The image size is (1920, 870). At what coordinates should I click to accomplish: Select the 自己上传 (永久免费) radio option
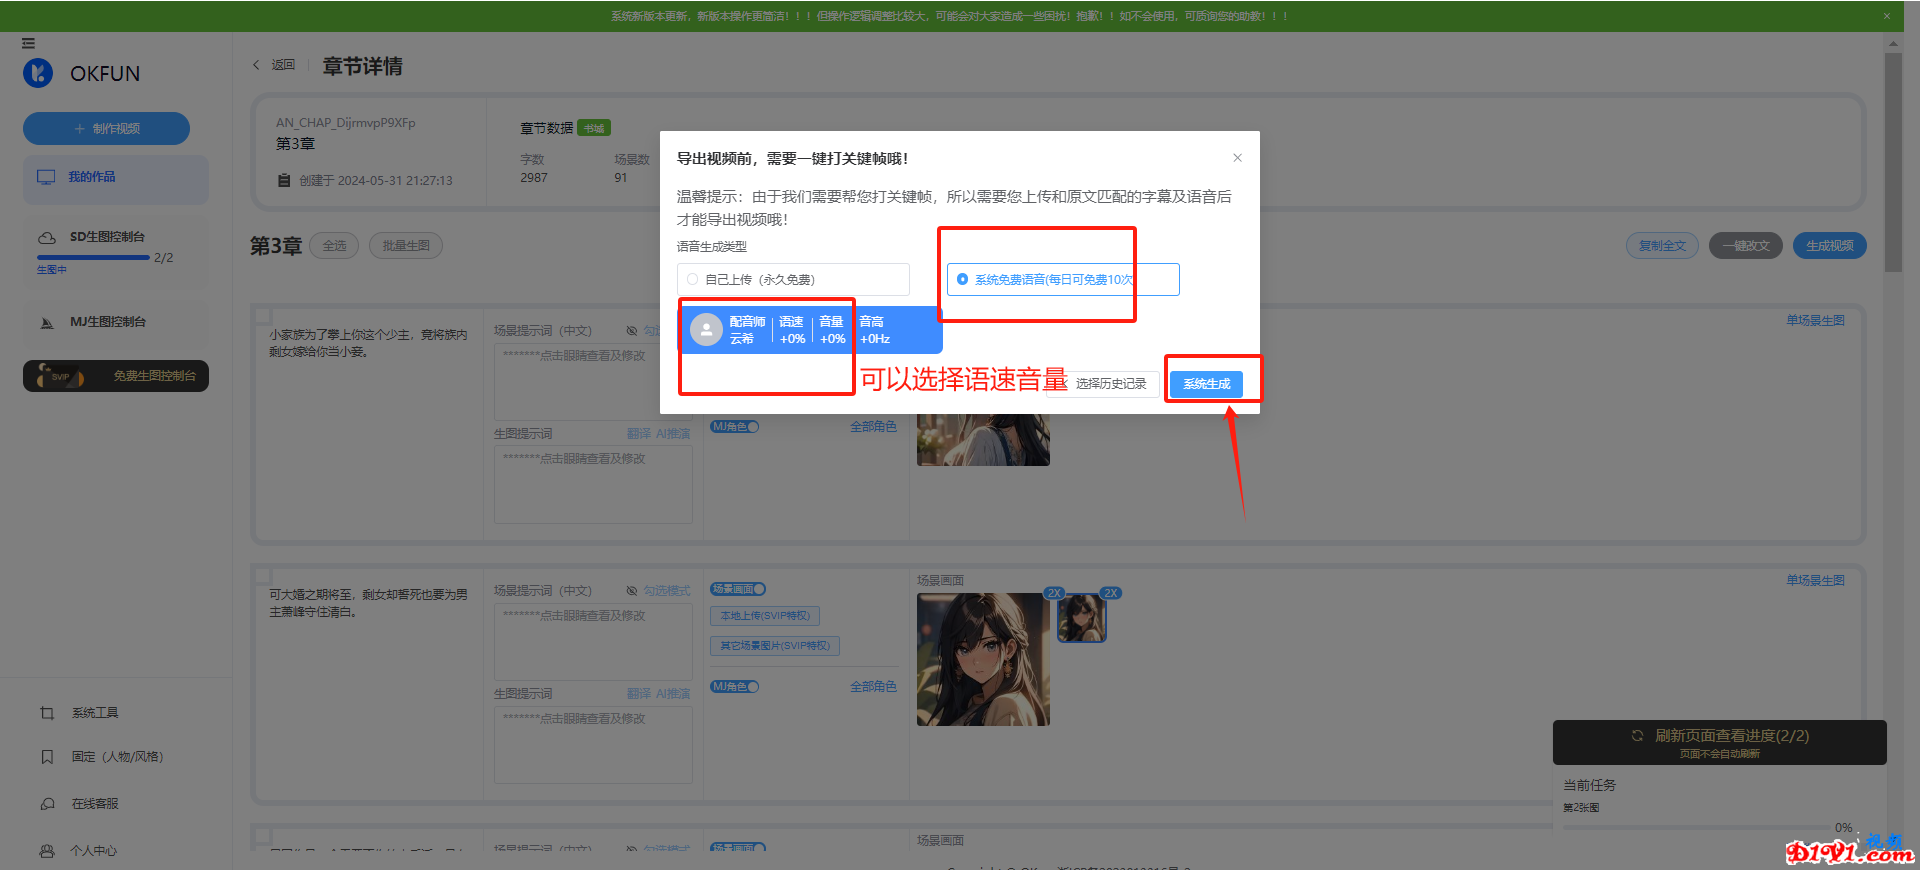793,279
